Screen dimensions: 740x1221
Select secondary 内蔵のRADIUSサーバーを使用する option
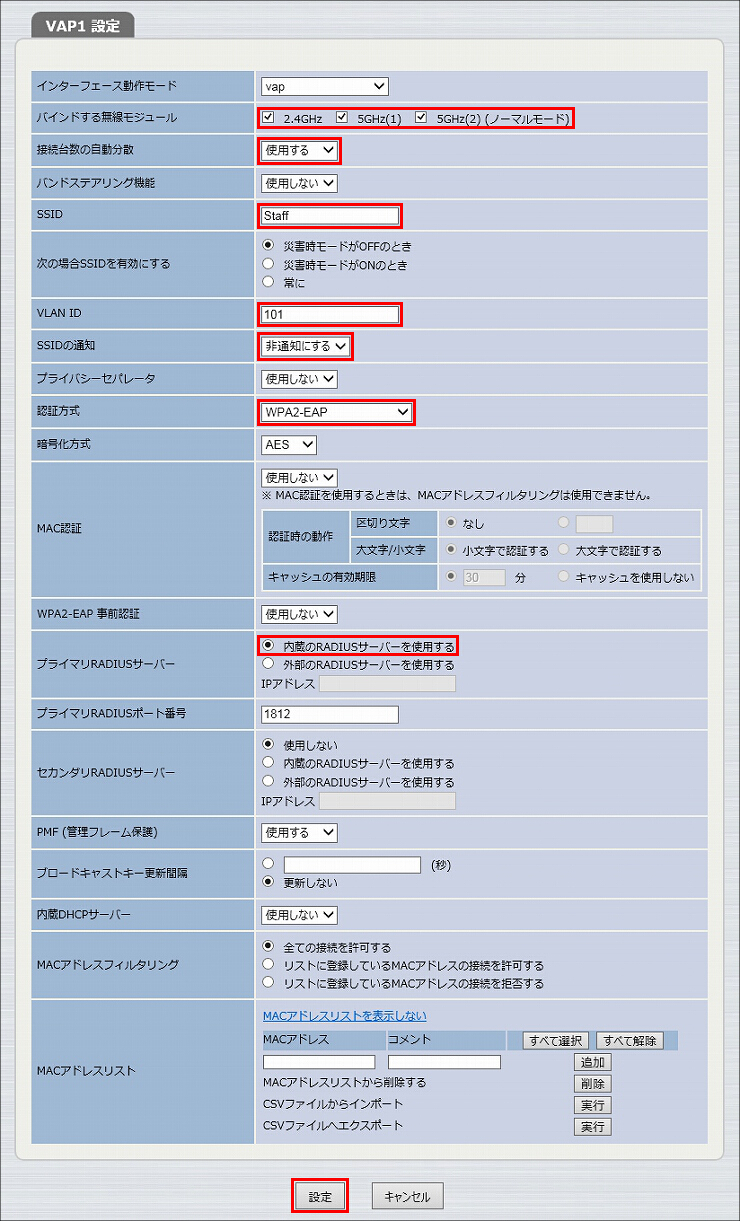268,763
